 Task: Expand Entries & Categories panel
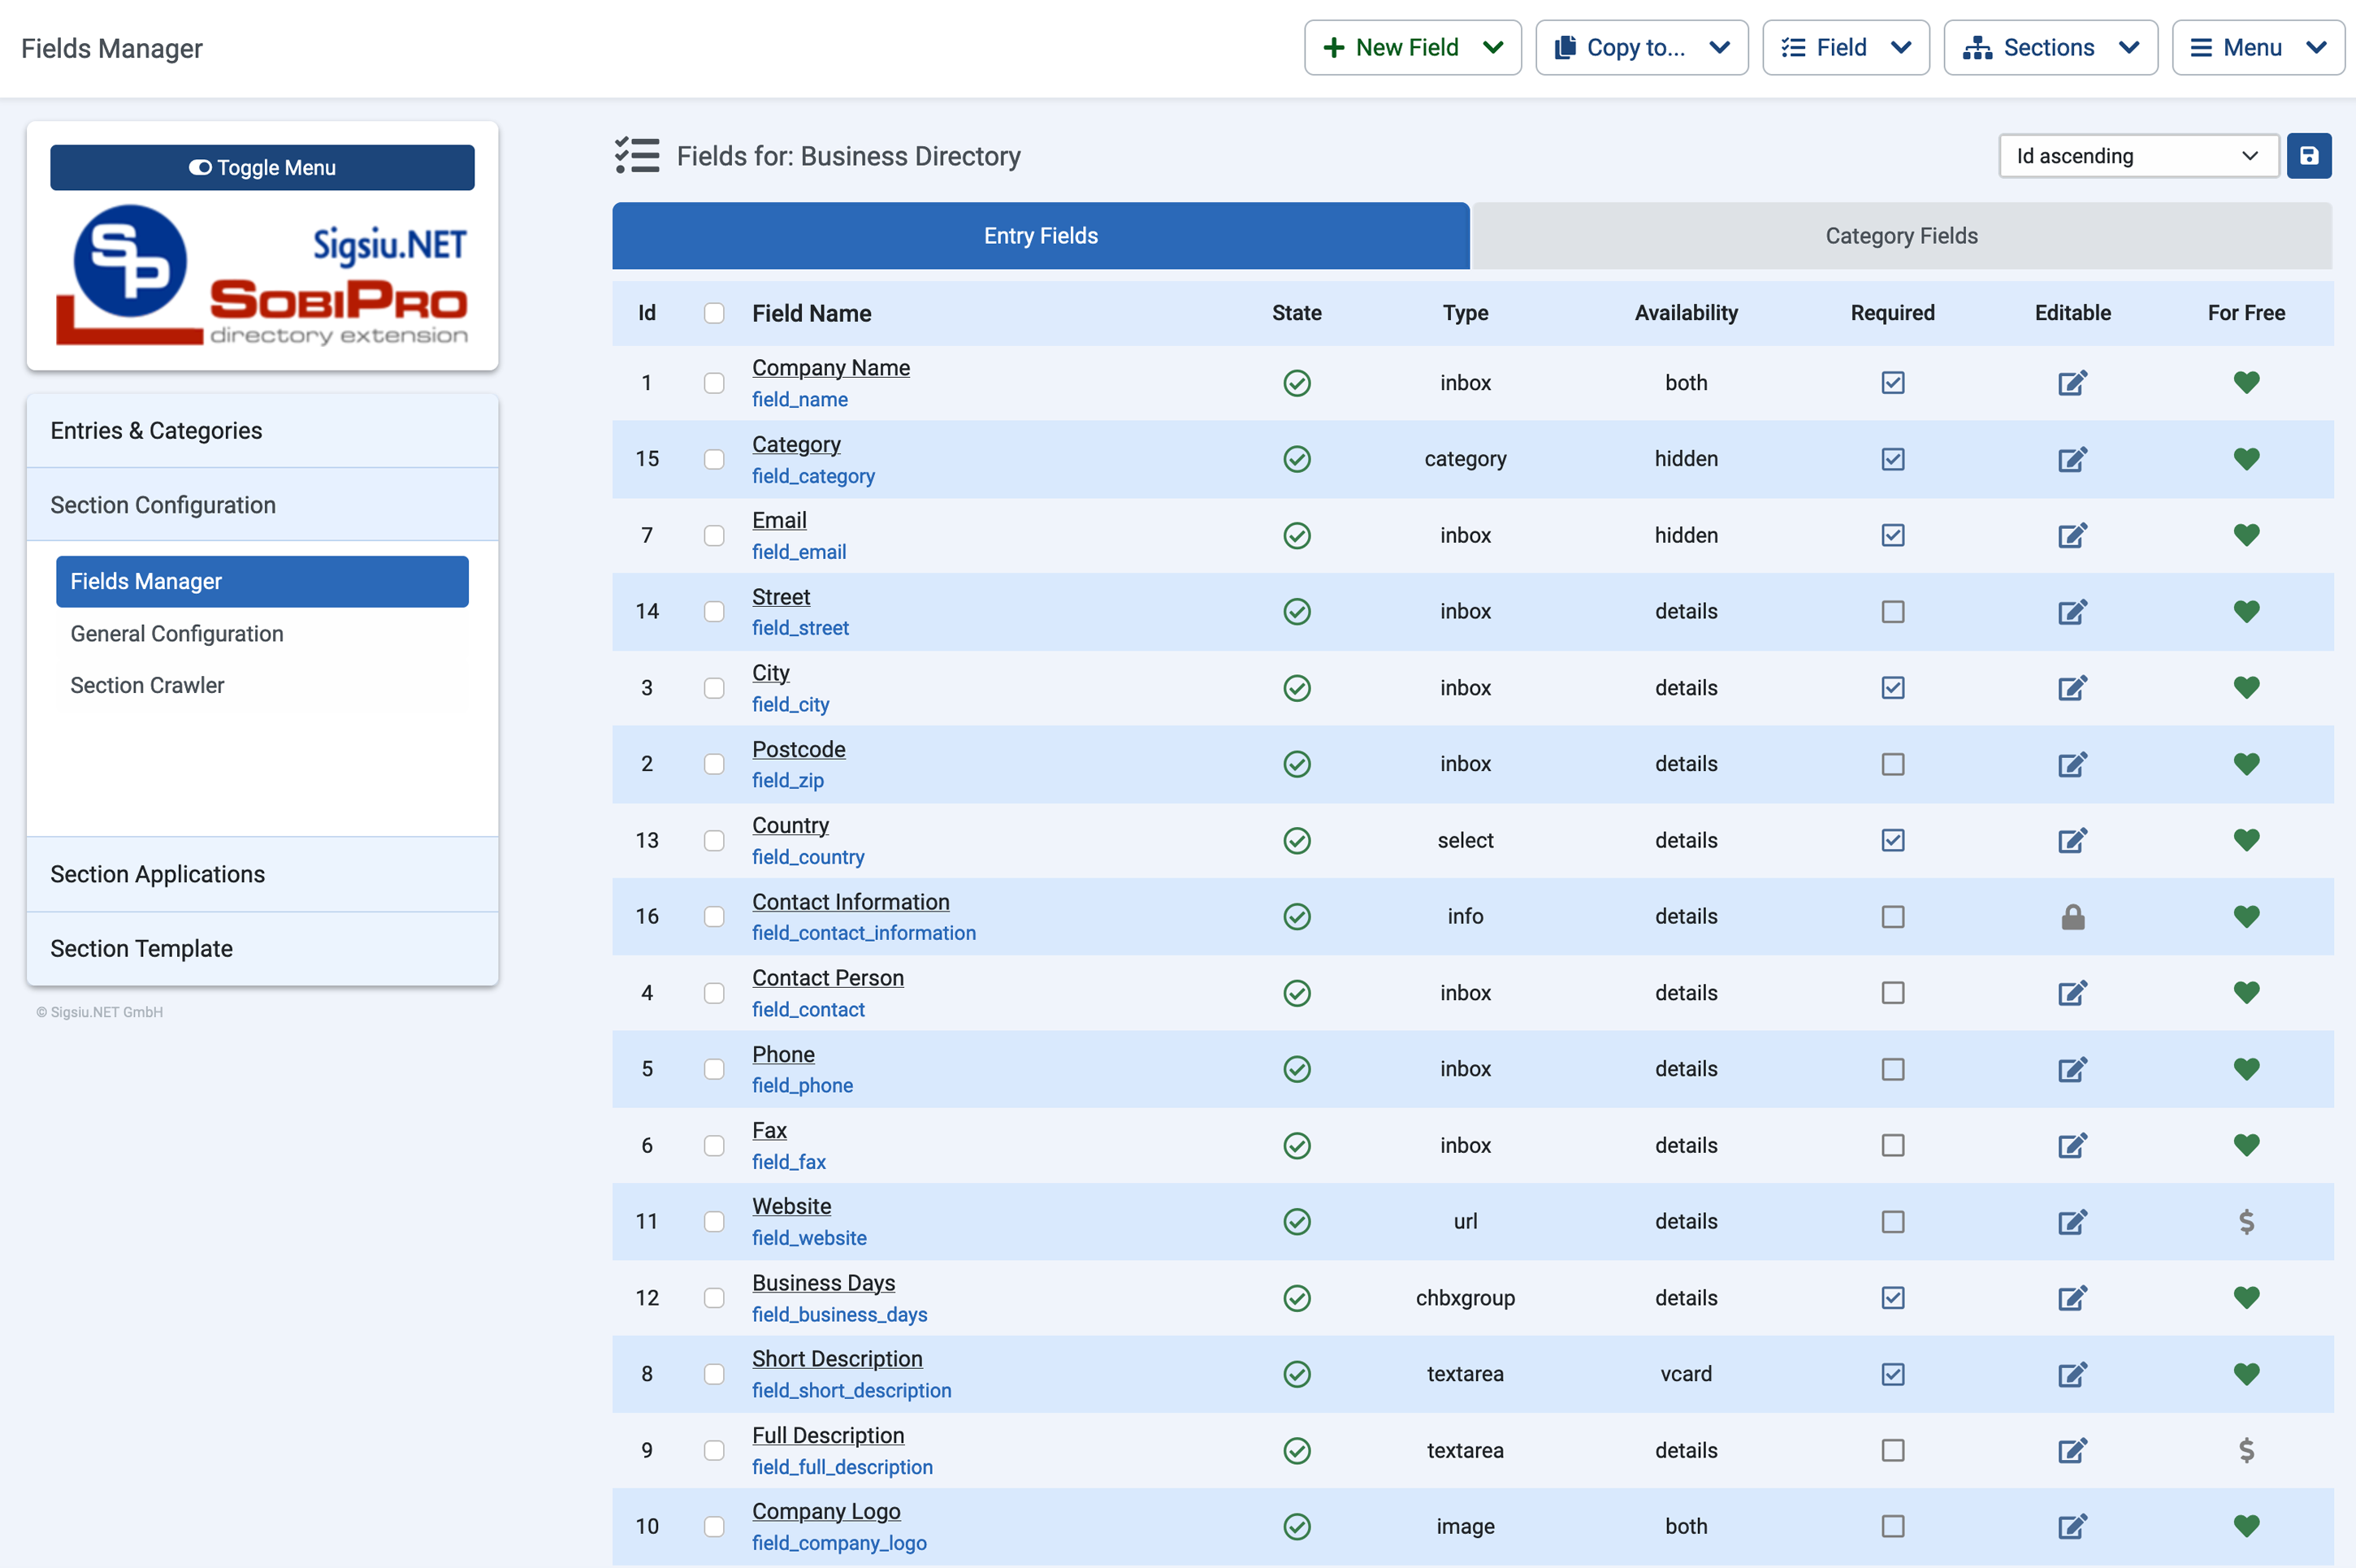point(262,431)
